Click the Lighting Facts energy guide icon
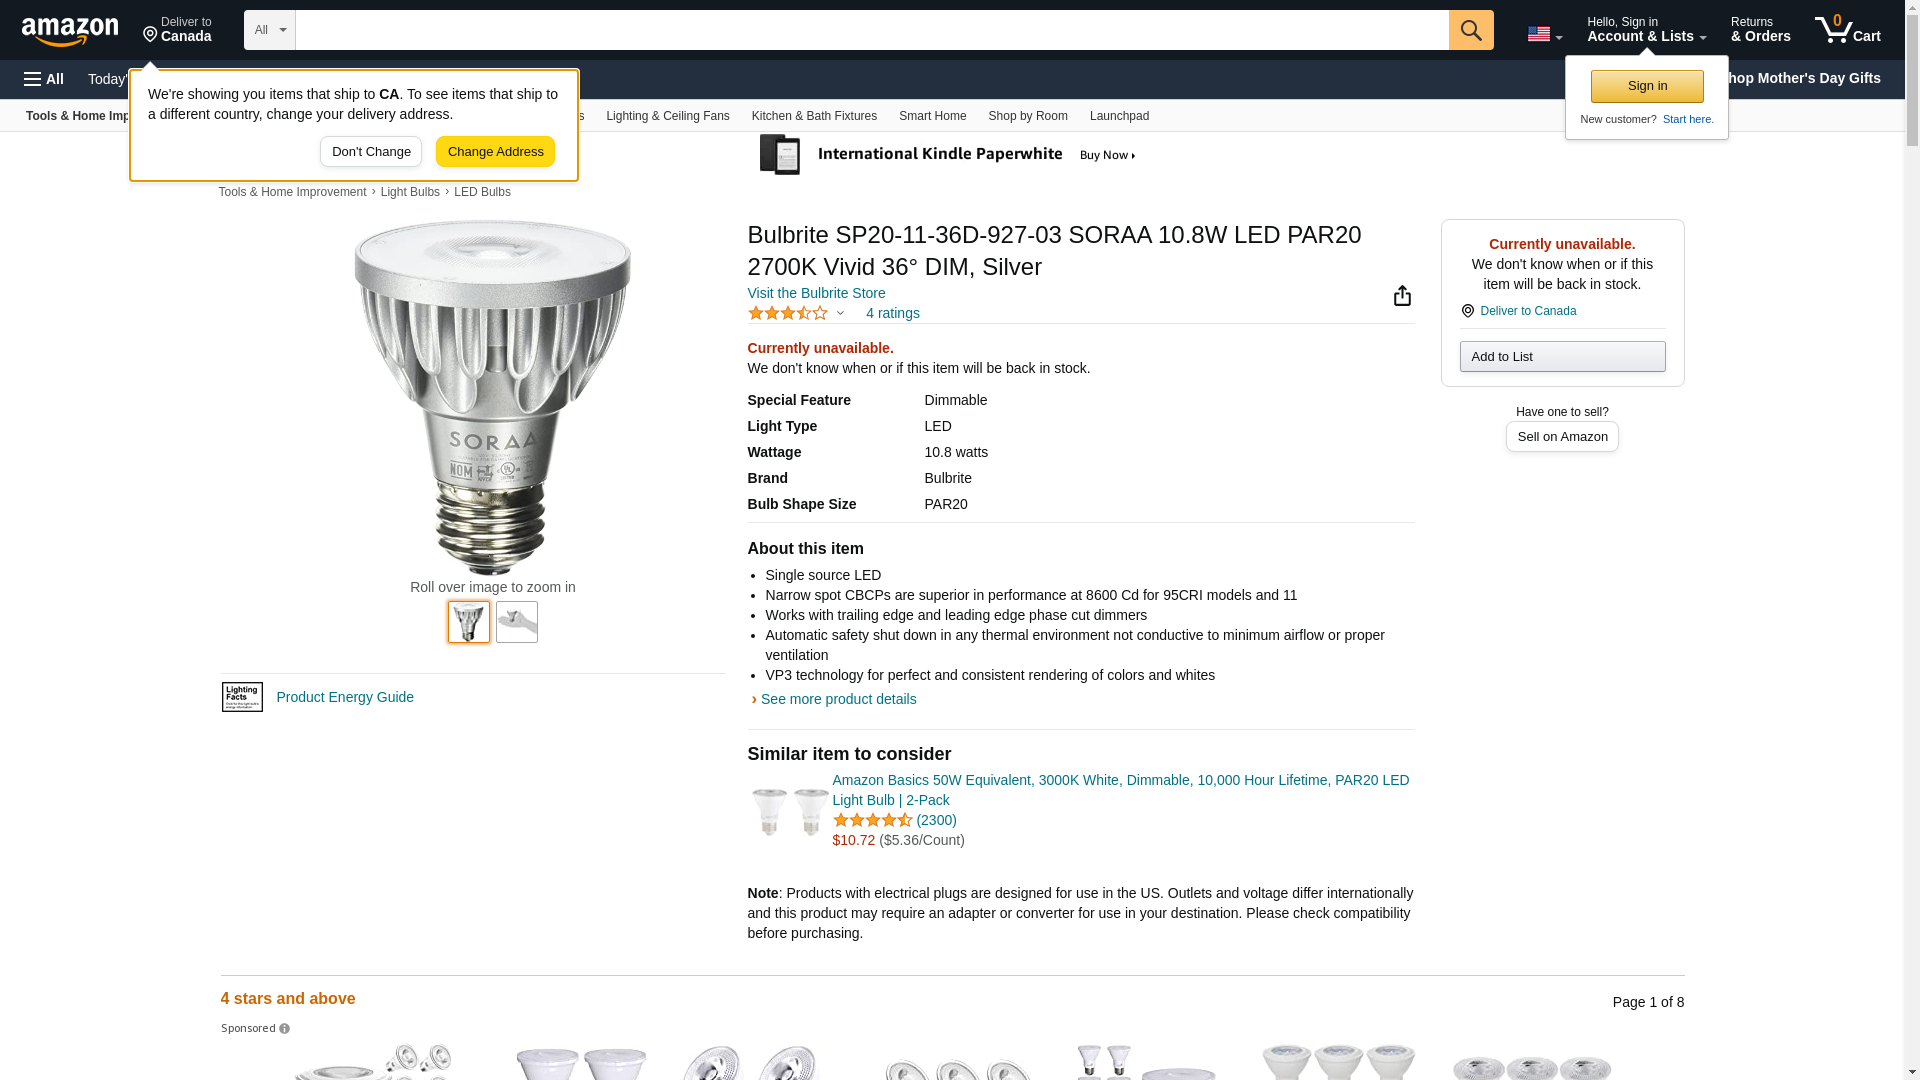This screenshot has width=1920, height=1080. 242,697
